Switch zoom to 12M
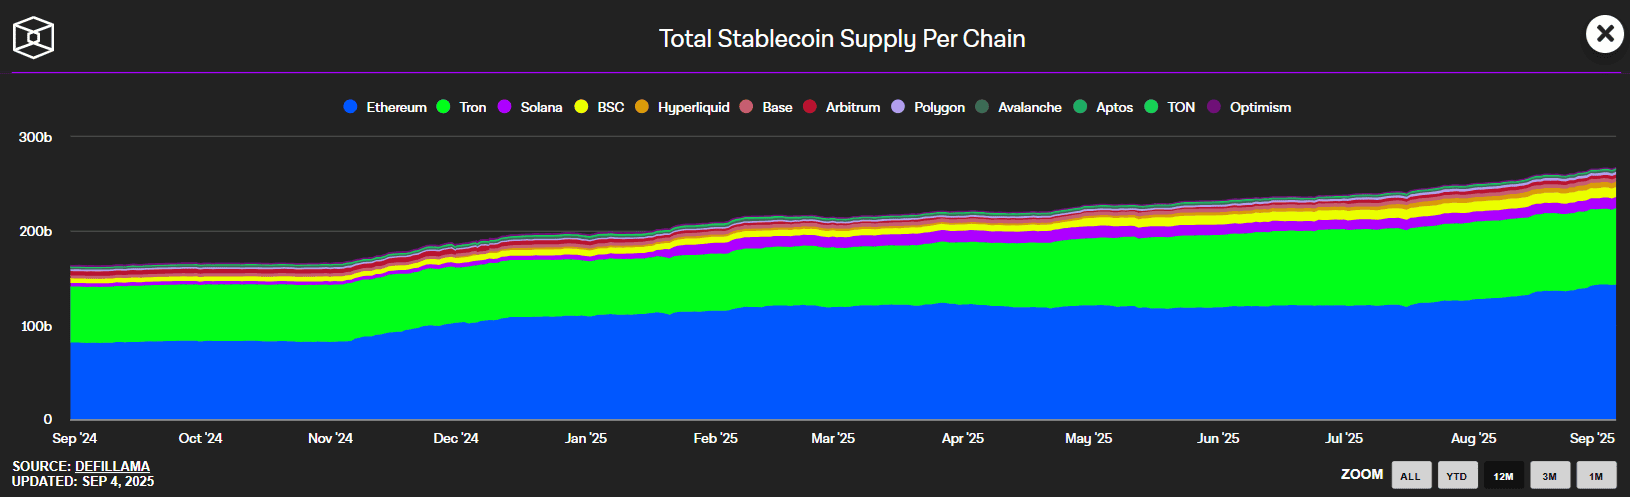 coord(1503,476)
